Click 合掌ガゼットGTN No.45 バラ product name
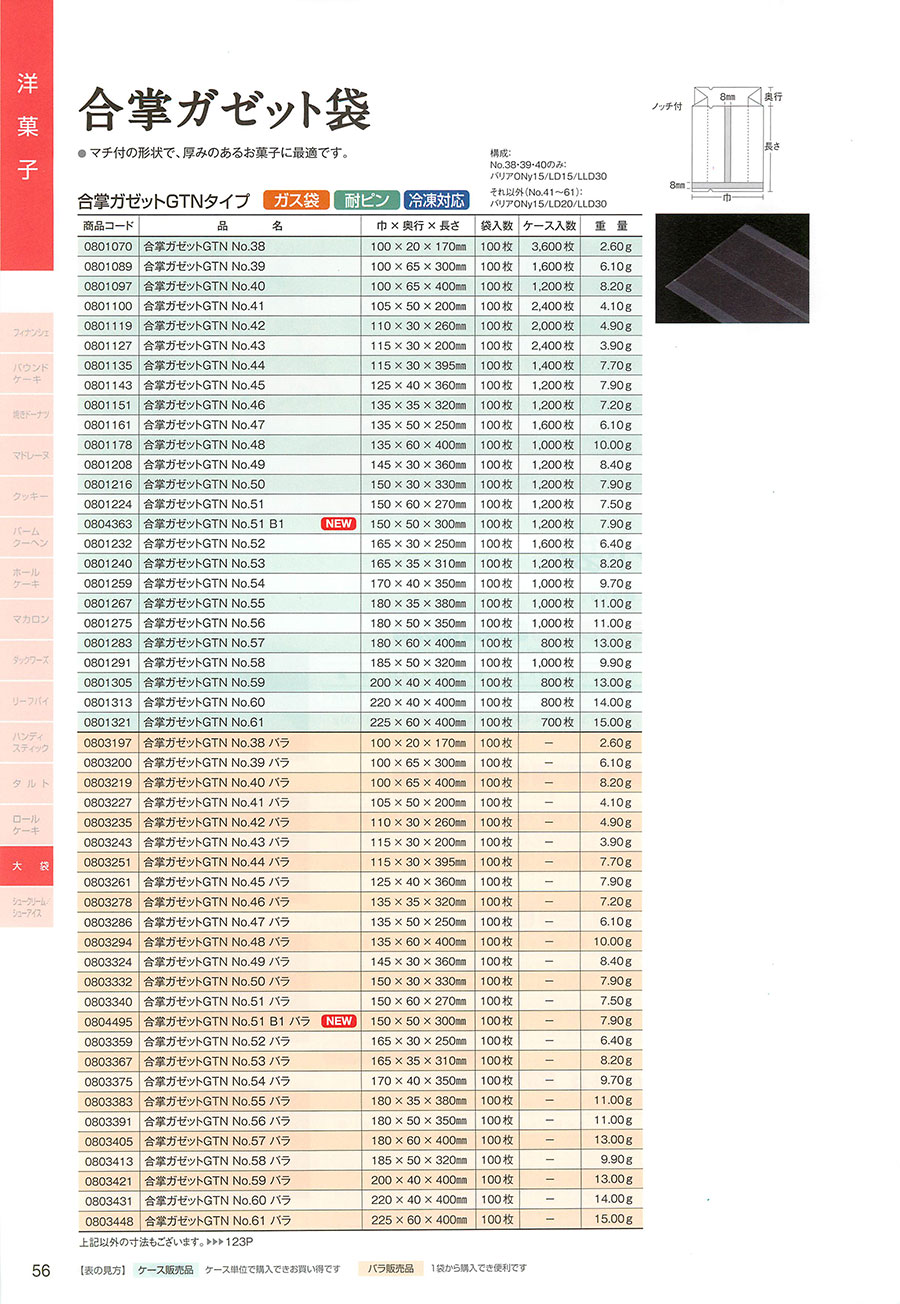The width and height of the screenshot is (900, 1304). click(x=217, y=882)
